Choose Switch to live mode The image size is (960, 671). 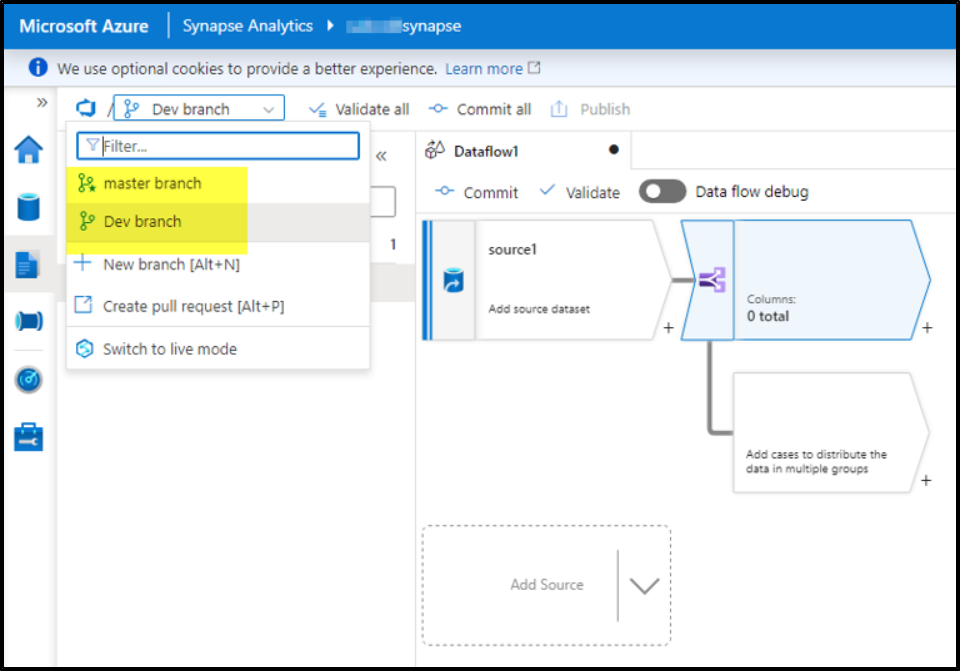(x=218, y=349)
